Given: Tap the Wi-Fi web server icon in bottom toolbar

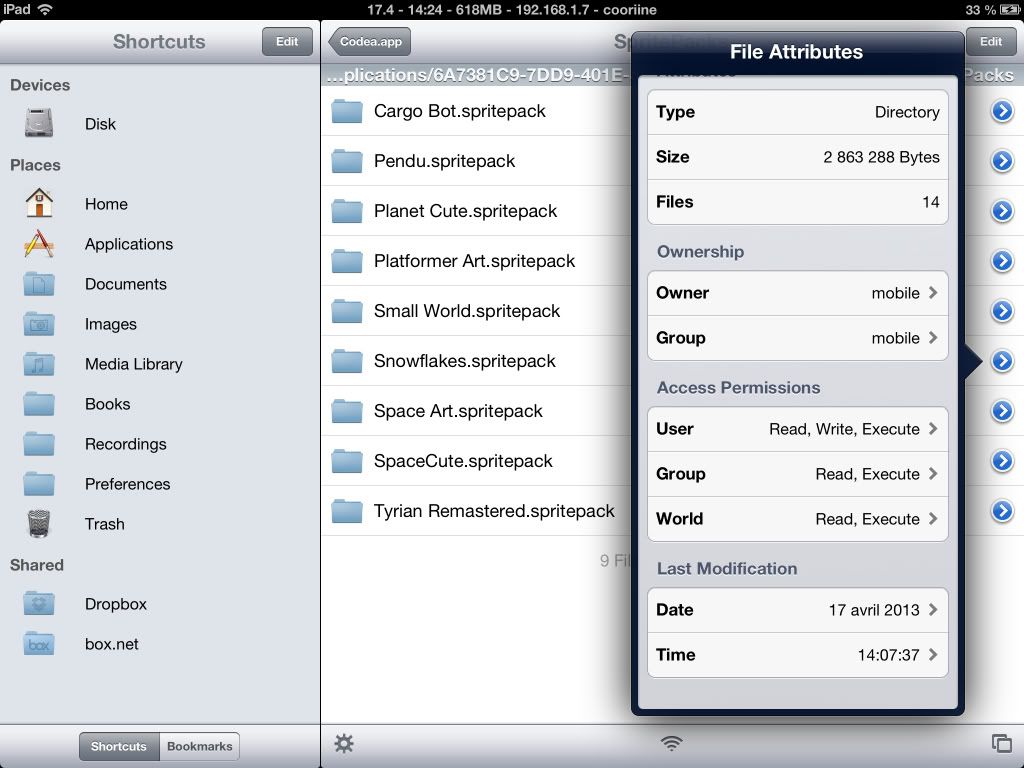Looking at the screenshot, I should (x=671, y=743).
